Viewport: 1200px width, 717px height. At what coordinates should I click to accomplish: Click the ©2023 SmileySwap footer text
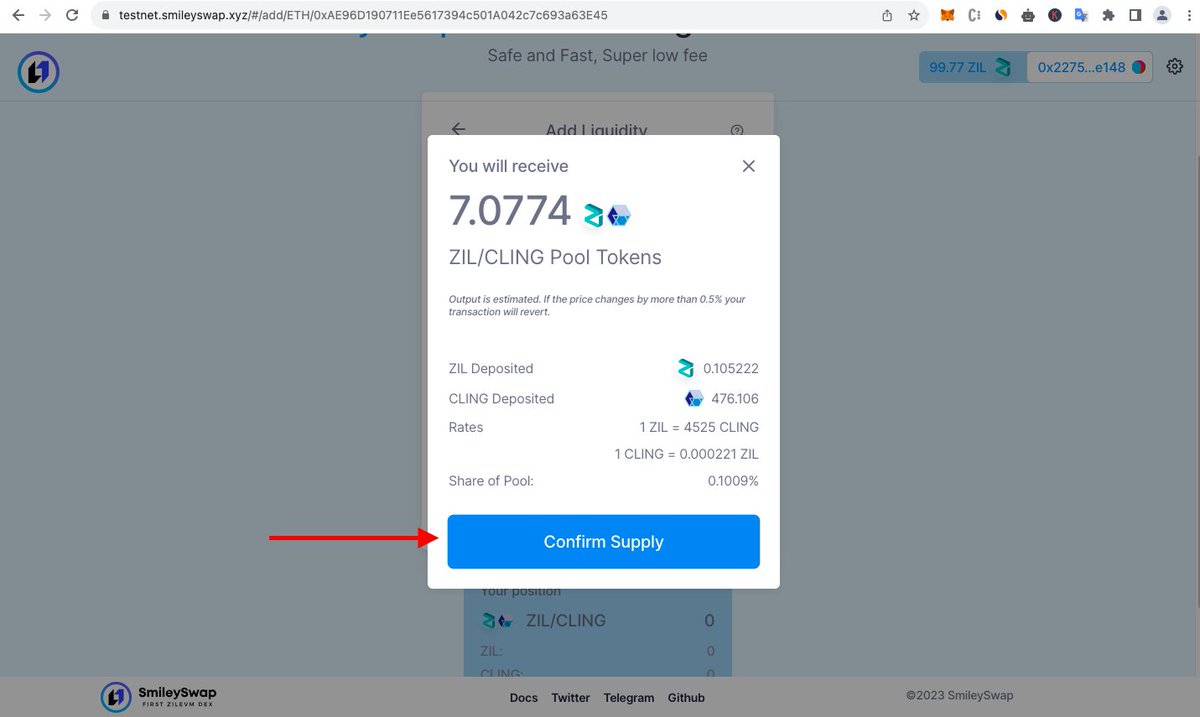tap(959, 695)
